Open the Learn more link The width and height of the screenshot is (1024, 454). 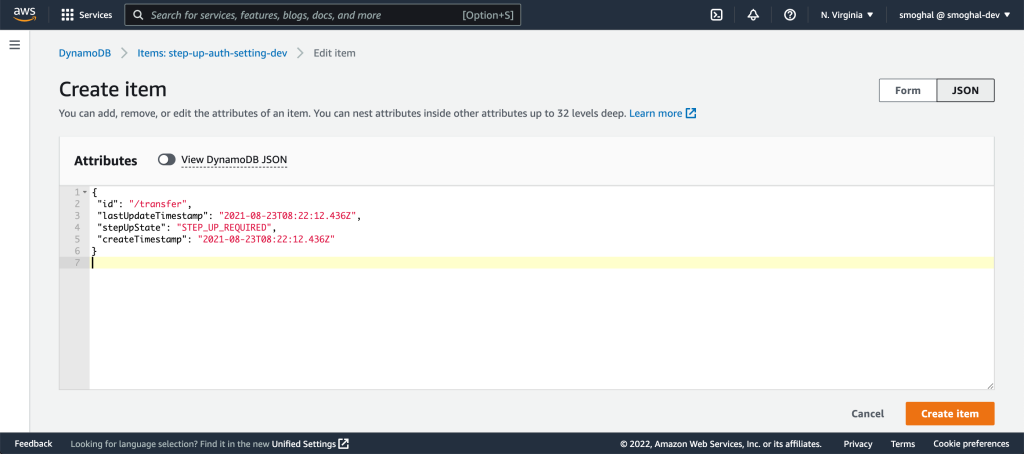(656, 114)
